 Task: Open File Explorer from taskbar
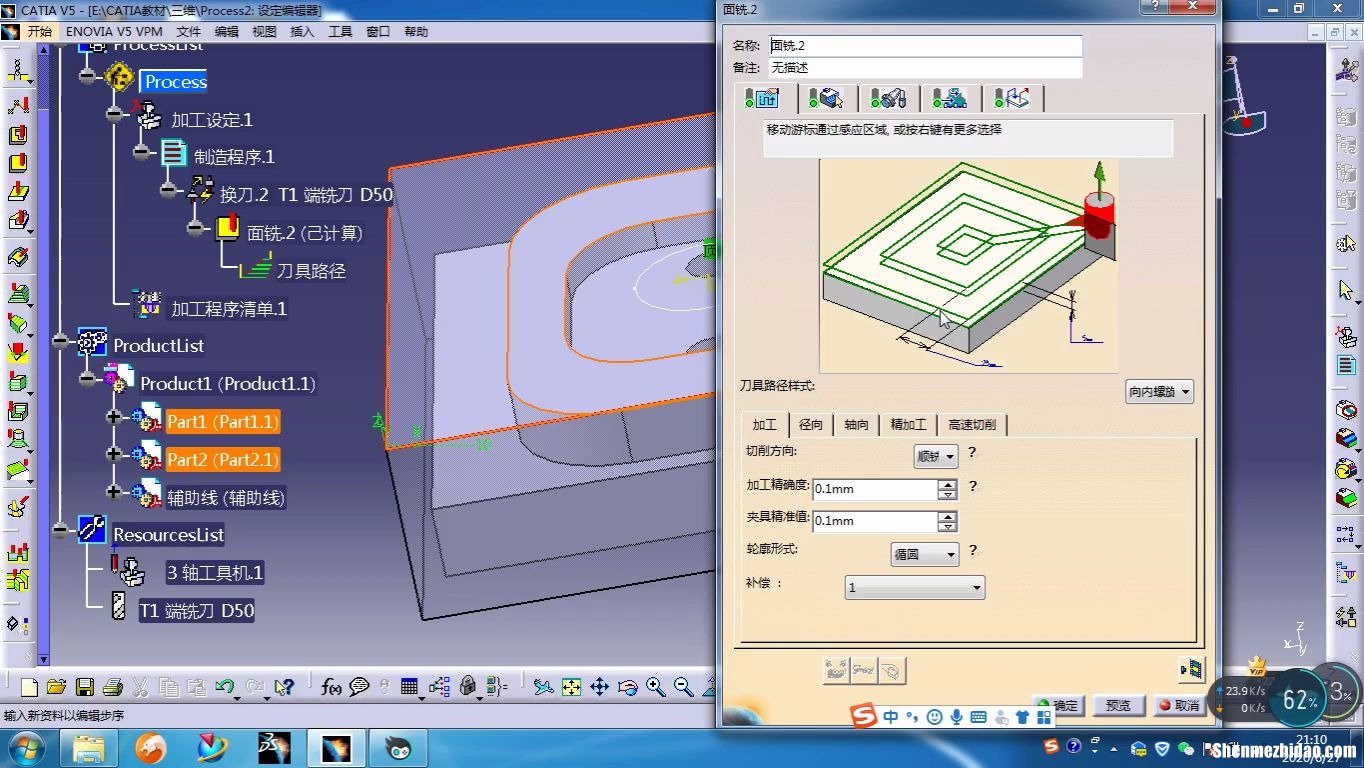click(x=89, y=748)
